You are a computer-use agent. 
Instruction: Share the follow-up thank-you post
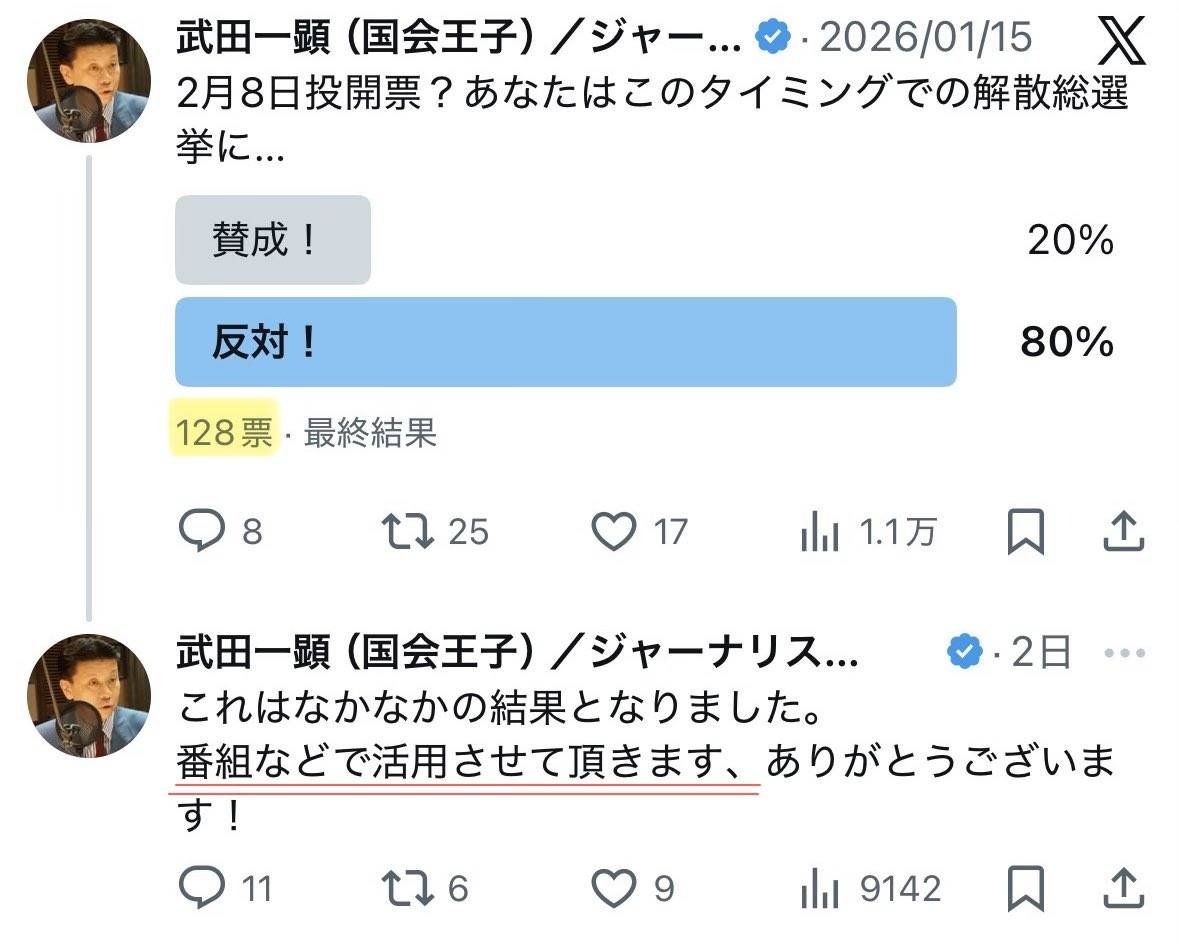tap(1123, 887)
